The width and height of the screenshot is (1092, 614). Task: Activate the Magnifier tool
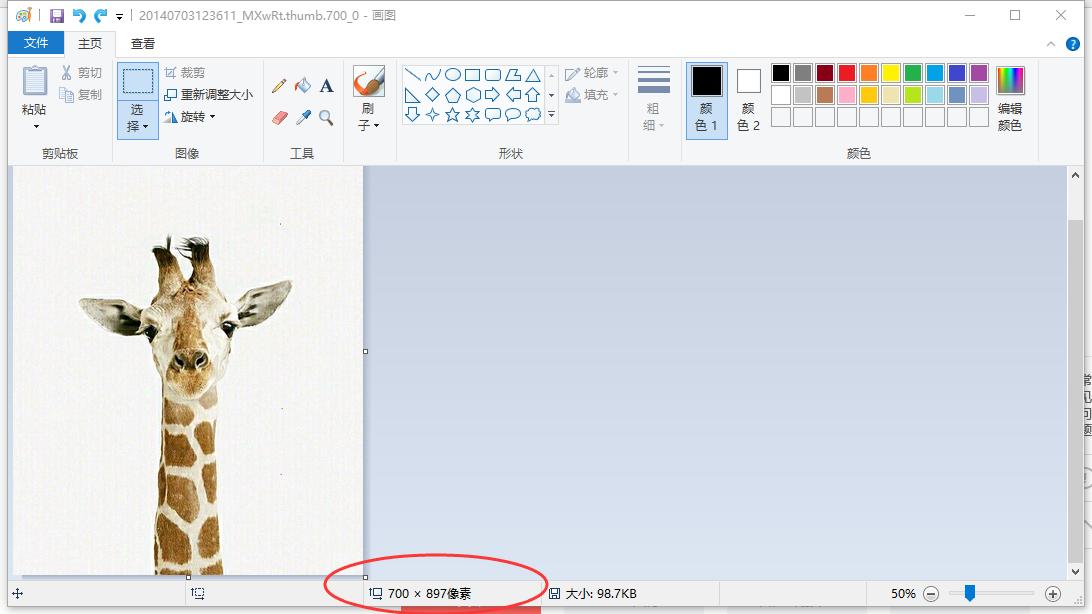pos(325,115)
